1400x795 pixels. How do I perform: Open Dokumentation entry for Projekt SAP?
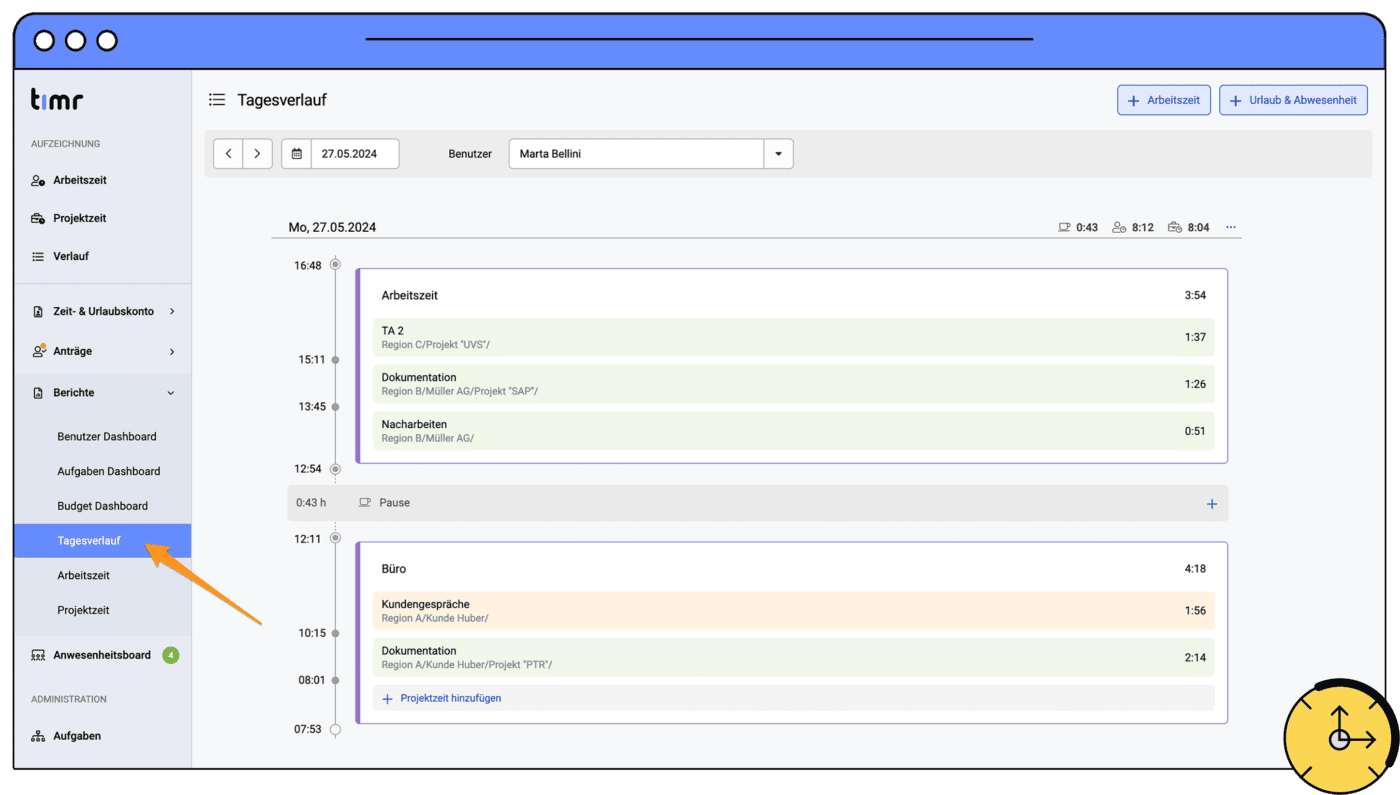click(x=794, y=384)
